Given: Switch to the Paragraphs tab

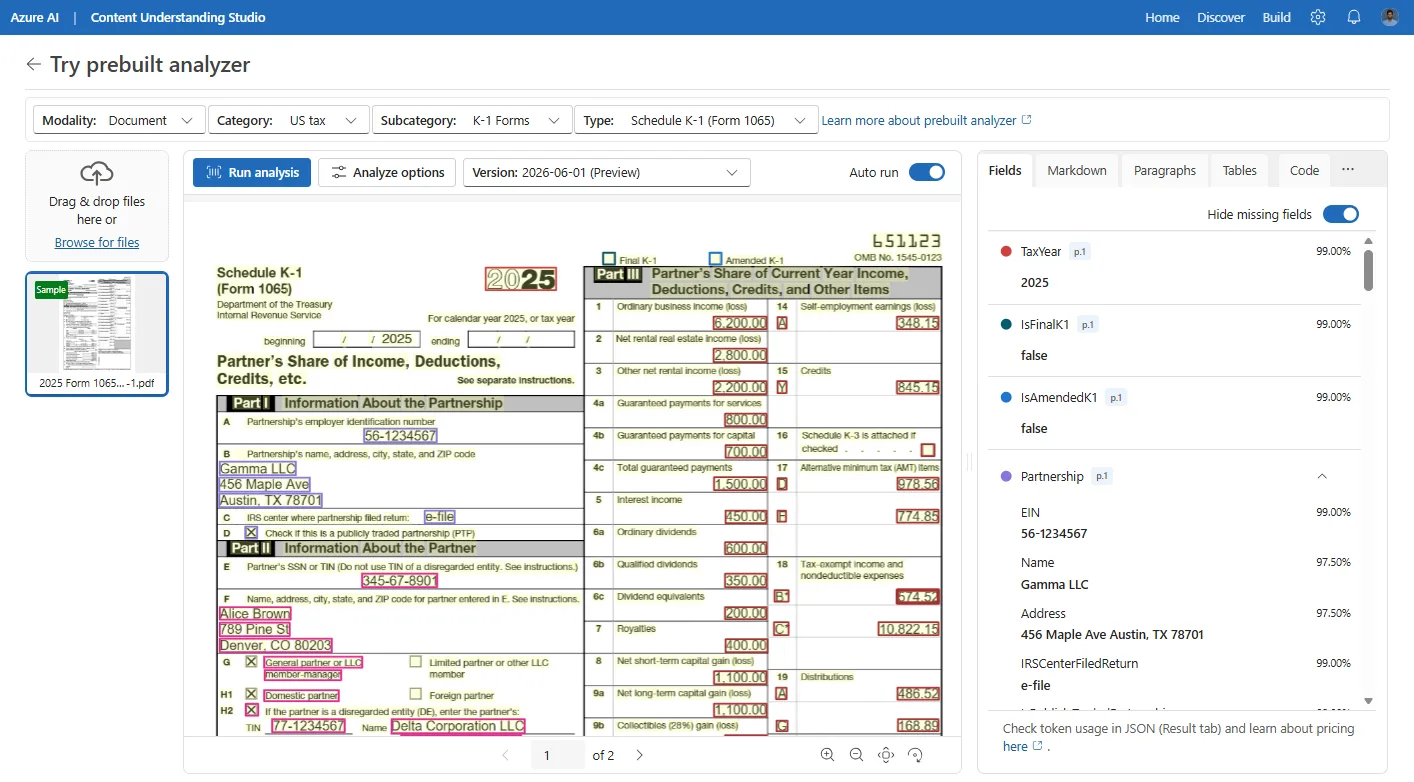Looking at the screenshot, I should pos(1165,170).
